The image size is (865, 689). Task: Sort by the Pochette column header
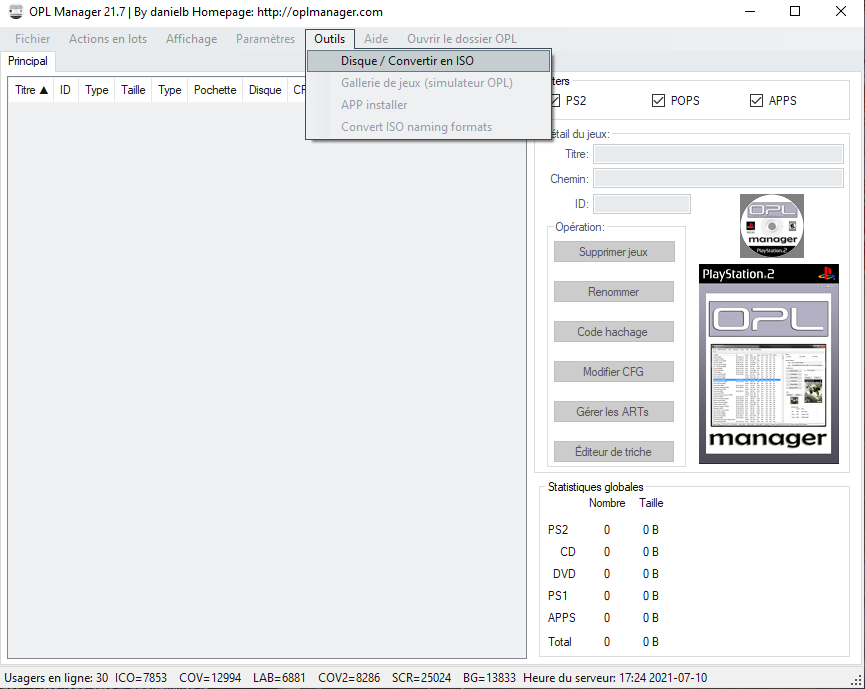[x=215, y=90]
